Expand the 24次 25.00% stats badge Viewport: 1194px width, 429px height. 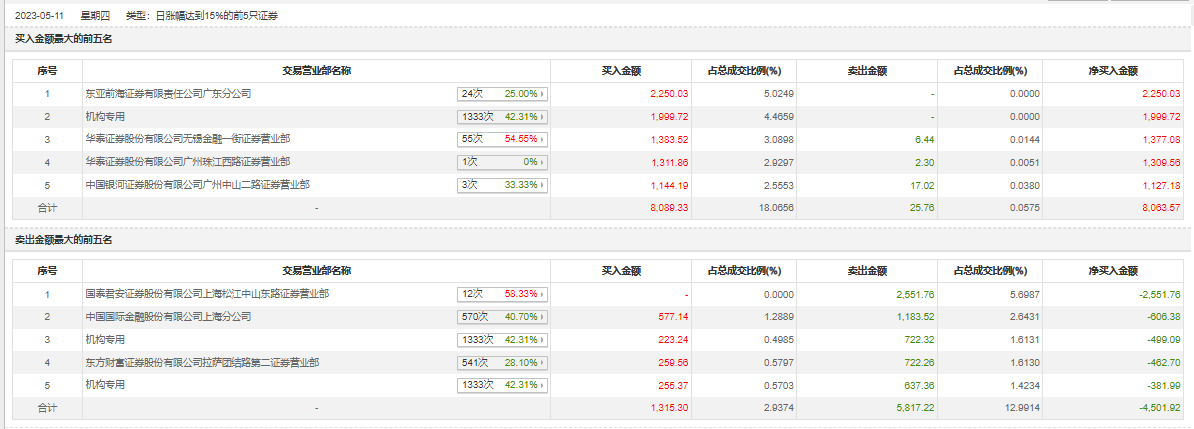(x=503, y=94)
